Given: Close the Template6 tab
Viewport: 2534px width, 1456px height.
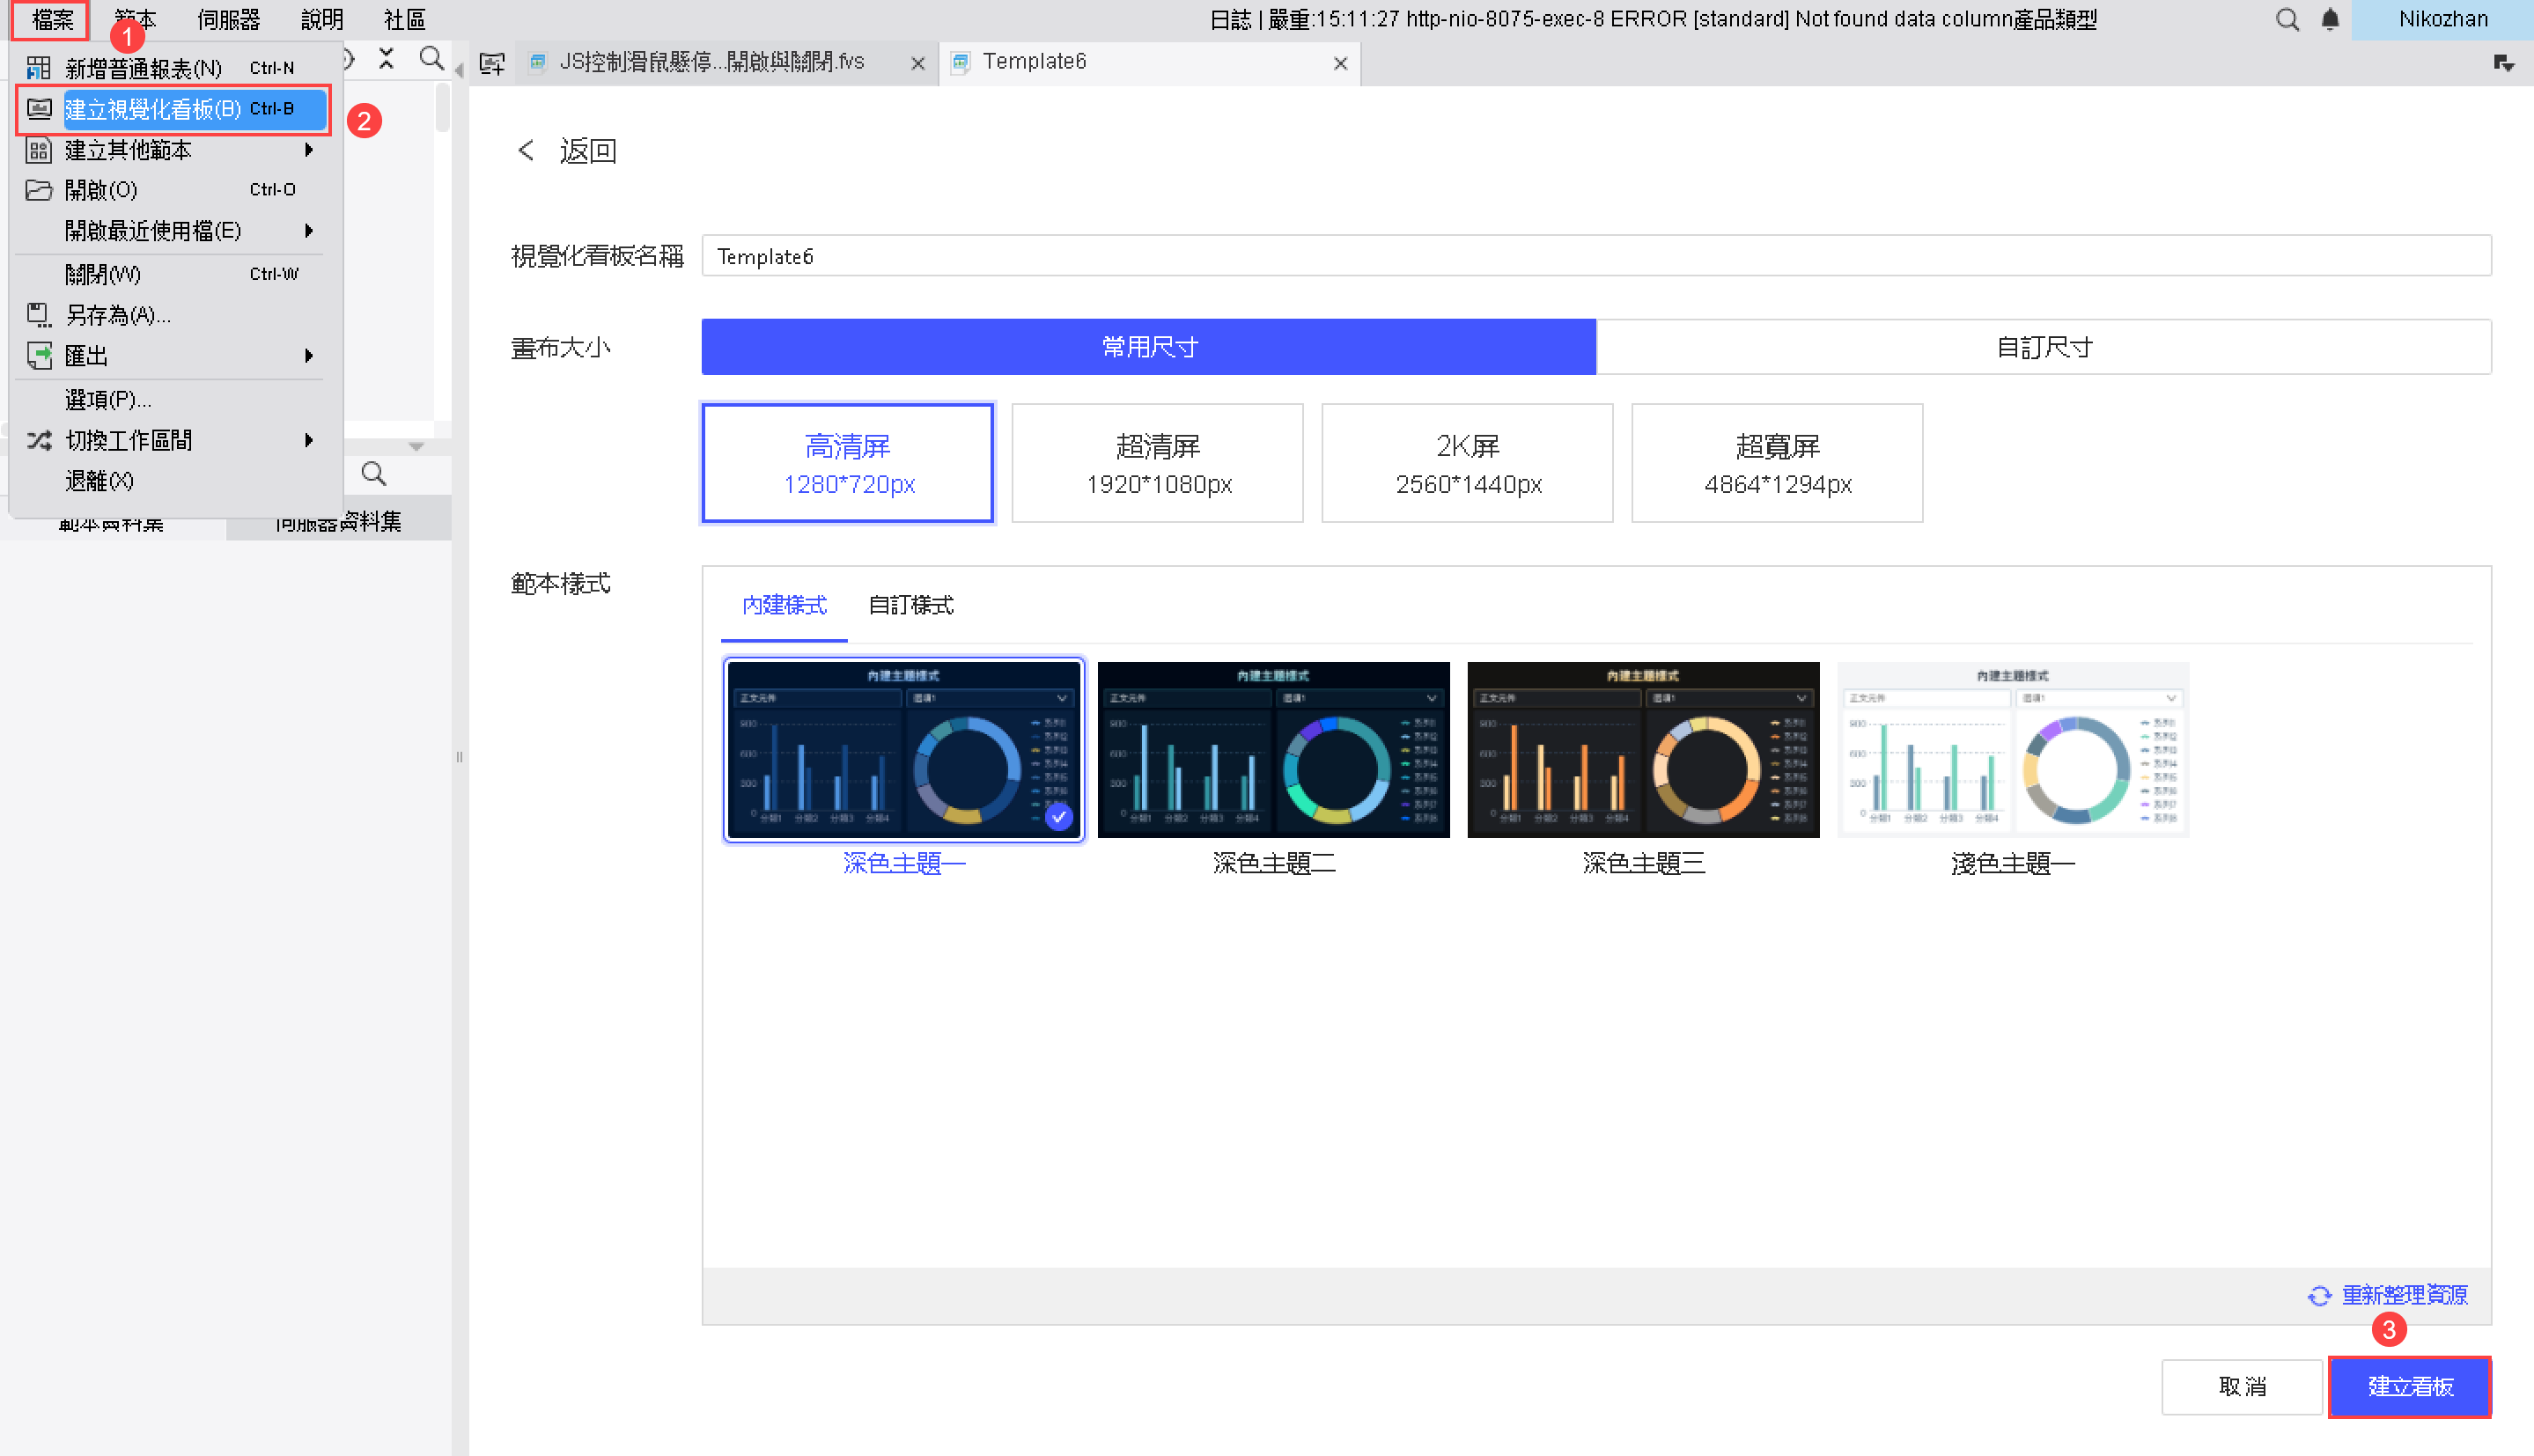Looking at the screenshot, I should pos(1340,63).
